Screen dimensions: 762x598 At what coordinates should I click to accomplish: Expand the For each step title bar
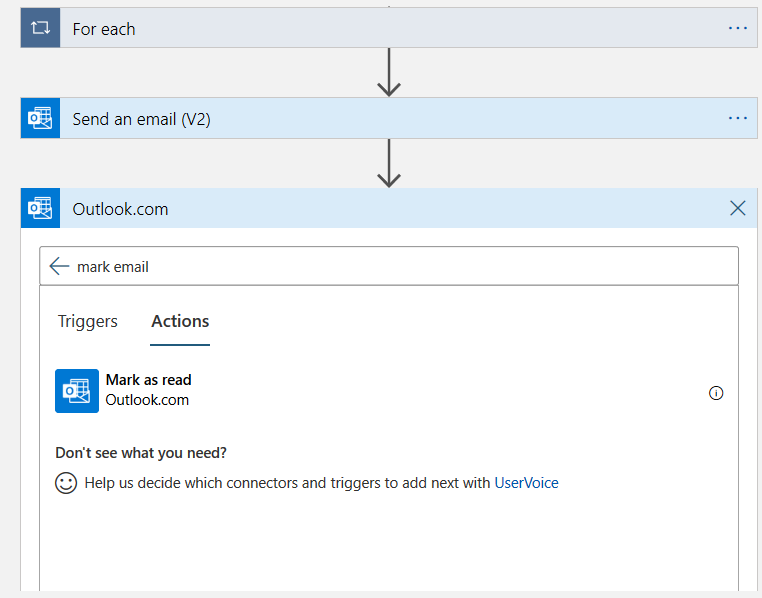click(380, 28)
